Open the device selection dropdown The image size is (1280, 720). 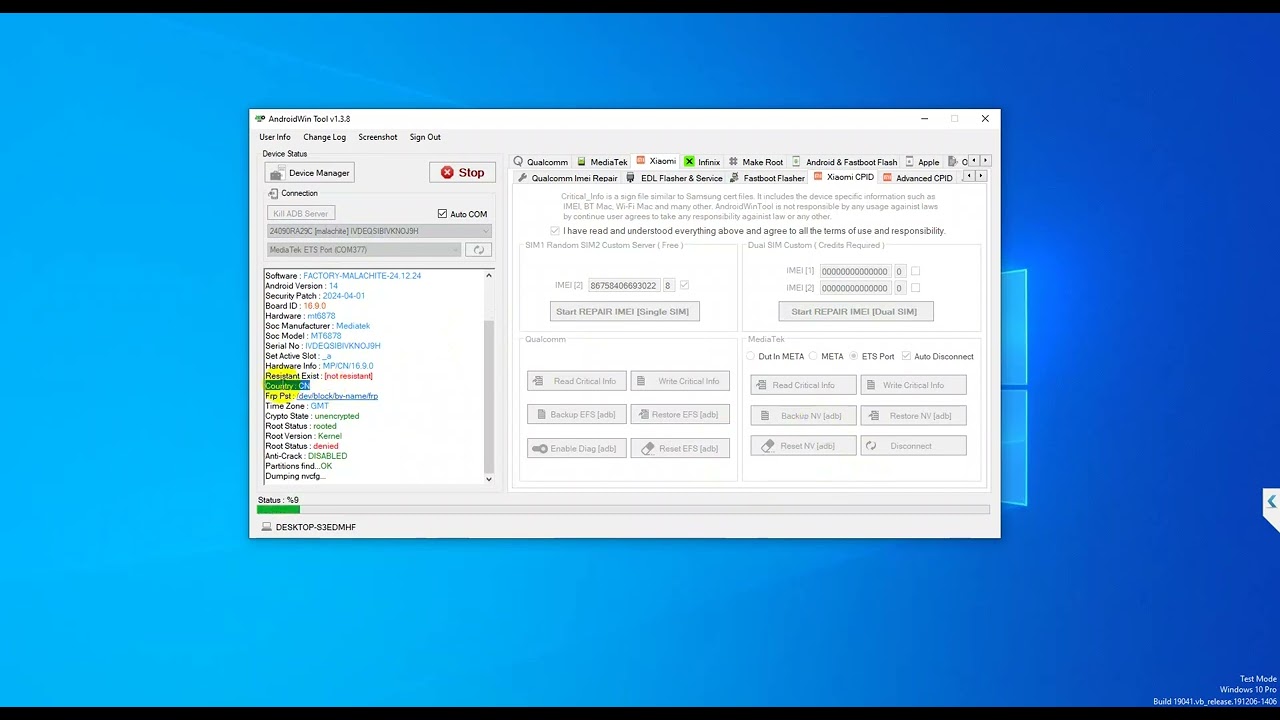click(379, 231)
